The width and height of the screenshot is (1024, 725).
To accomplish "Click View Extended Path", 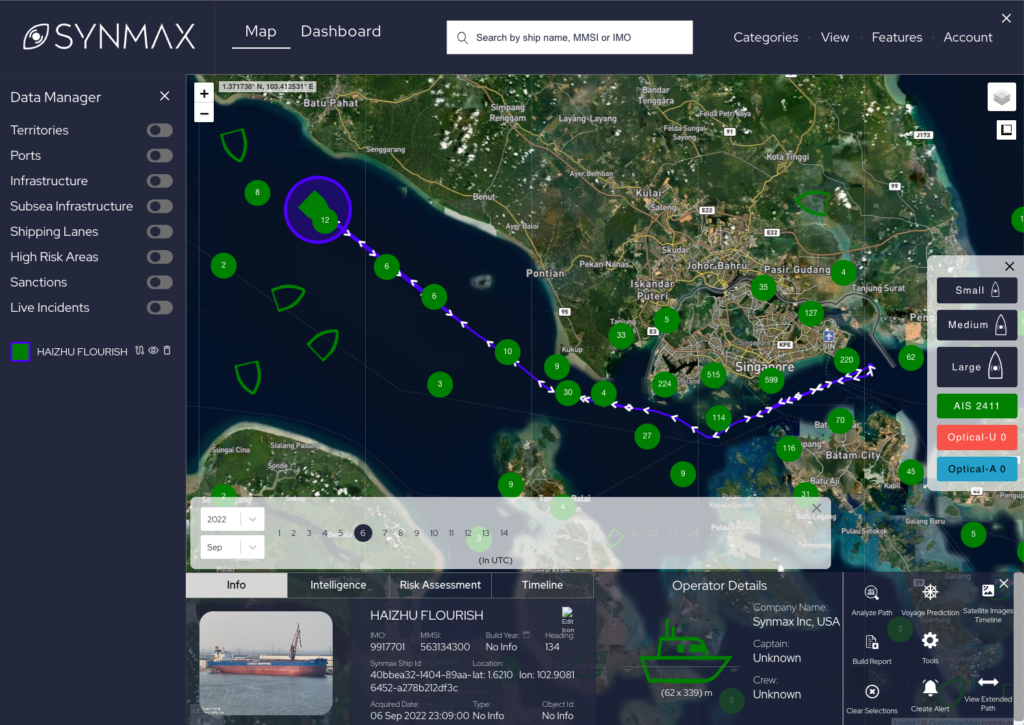I will pyautogui.click(x=988, y=683).
